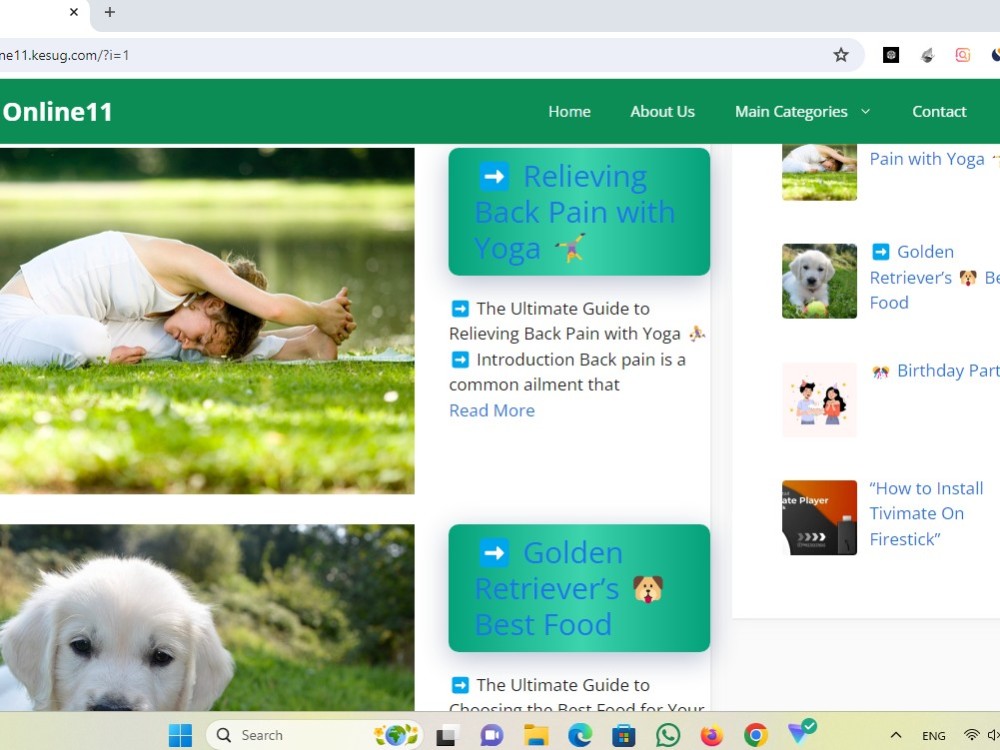This screenshot has width=1000, height=750.
Task: Open File Explorer from the taskbar
Action: (536, 735)
